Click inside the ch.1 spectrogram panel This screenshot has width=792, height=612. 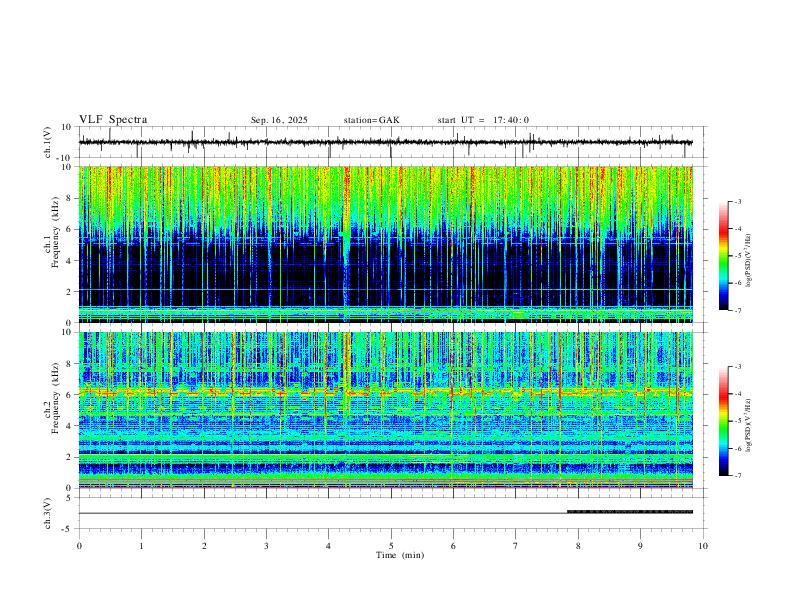386,244
